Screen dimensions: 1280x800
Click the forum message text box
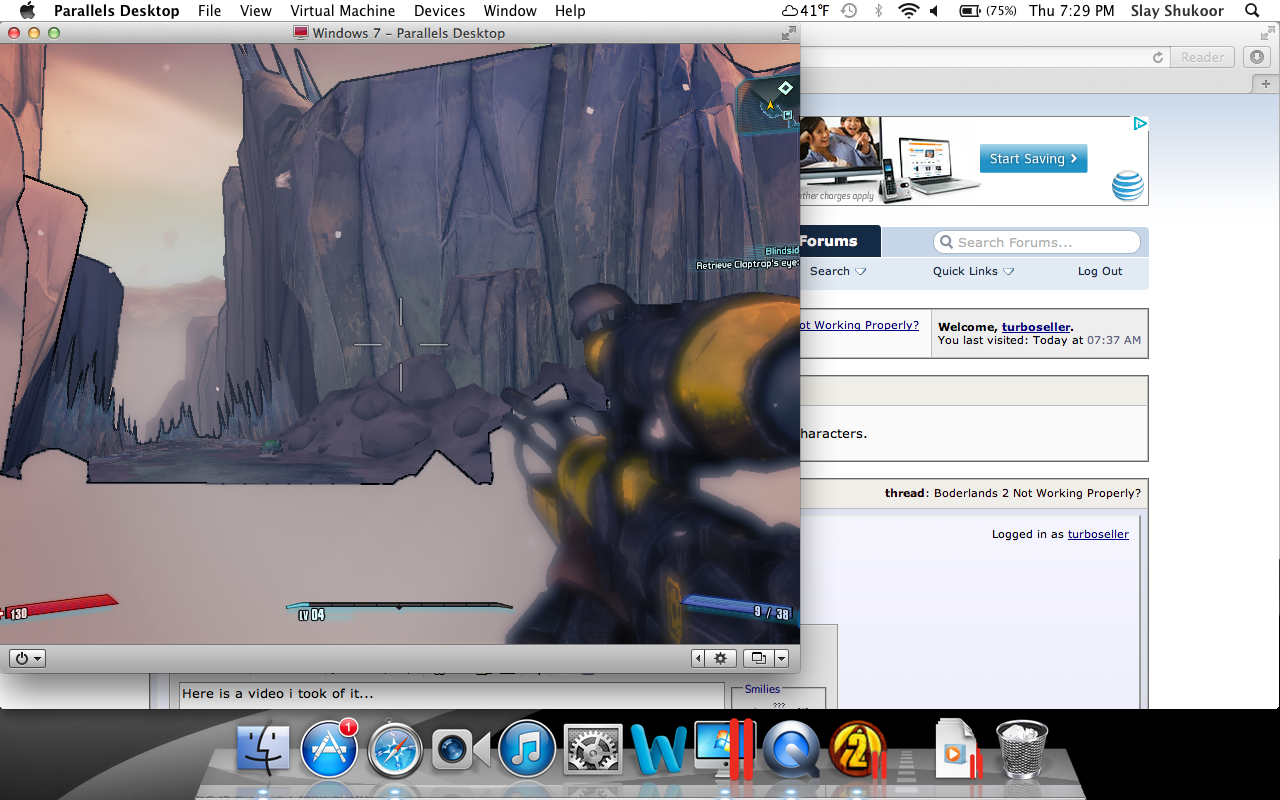pyautogui.click(x=452, y=696)
